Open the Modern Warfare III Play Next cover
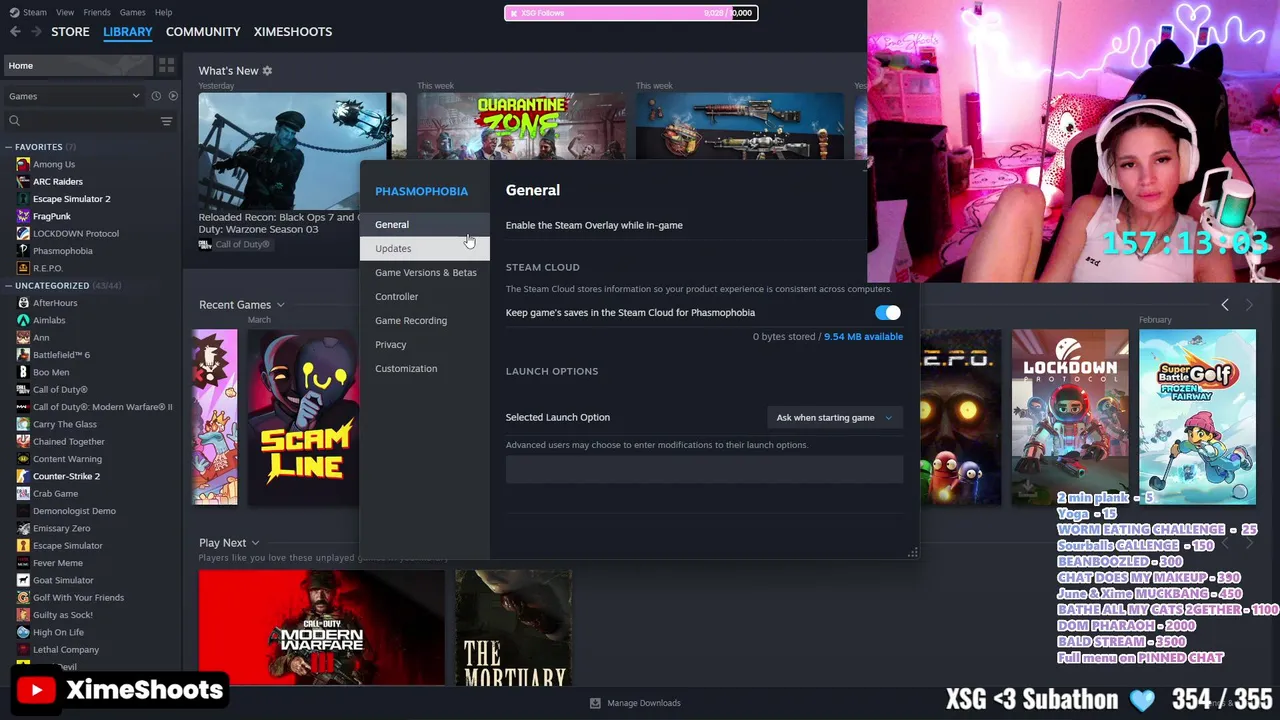 click(321, 628)
